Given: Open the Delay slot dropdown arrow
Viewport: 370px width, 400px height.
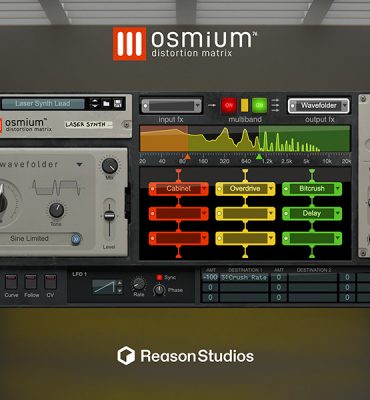Looking at the screenshot, I should coord(338,214).
